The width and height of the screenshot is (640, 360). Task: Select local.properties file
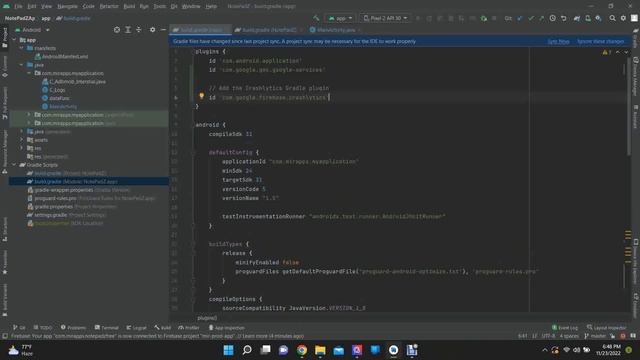(x=65, y=223)
